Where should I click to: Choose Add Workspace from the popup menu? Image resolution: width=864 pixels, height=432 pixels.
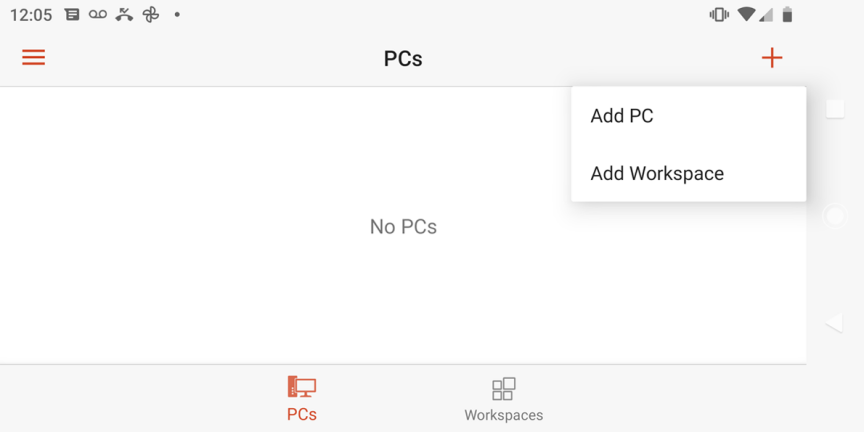pos(657,174)
